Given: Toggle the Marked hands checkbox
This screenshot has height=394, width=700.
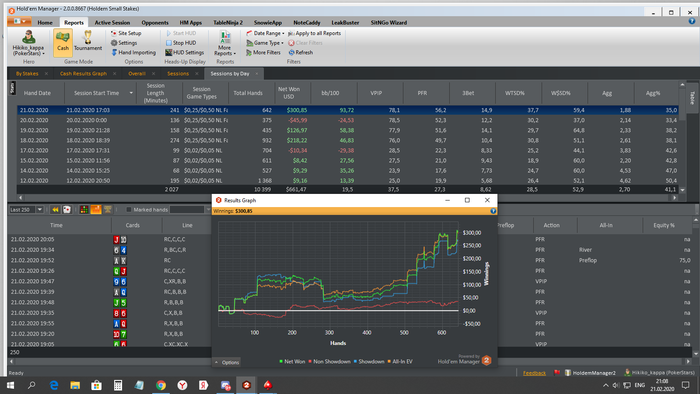Looking at the screenshot, I should [x=129, y=210].
